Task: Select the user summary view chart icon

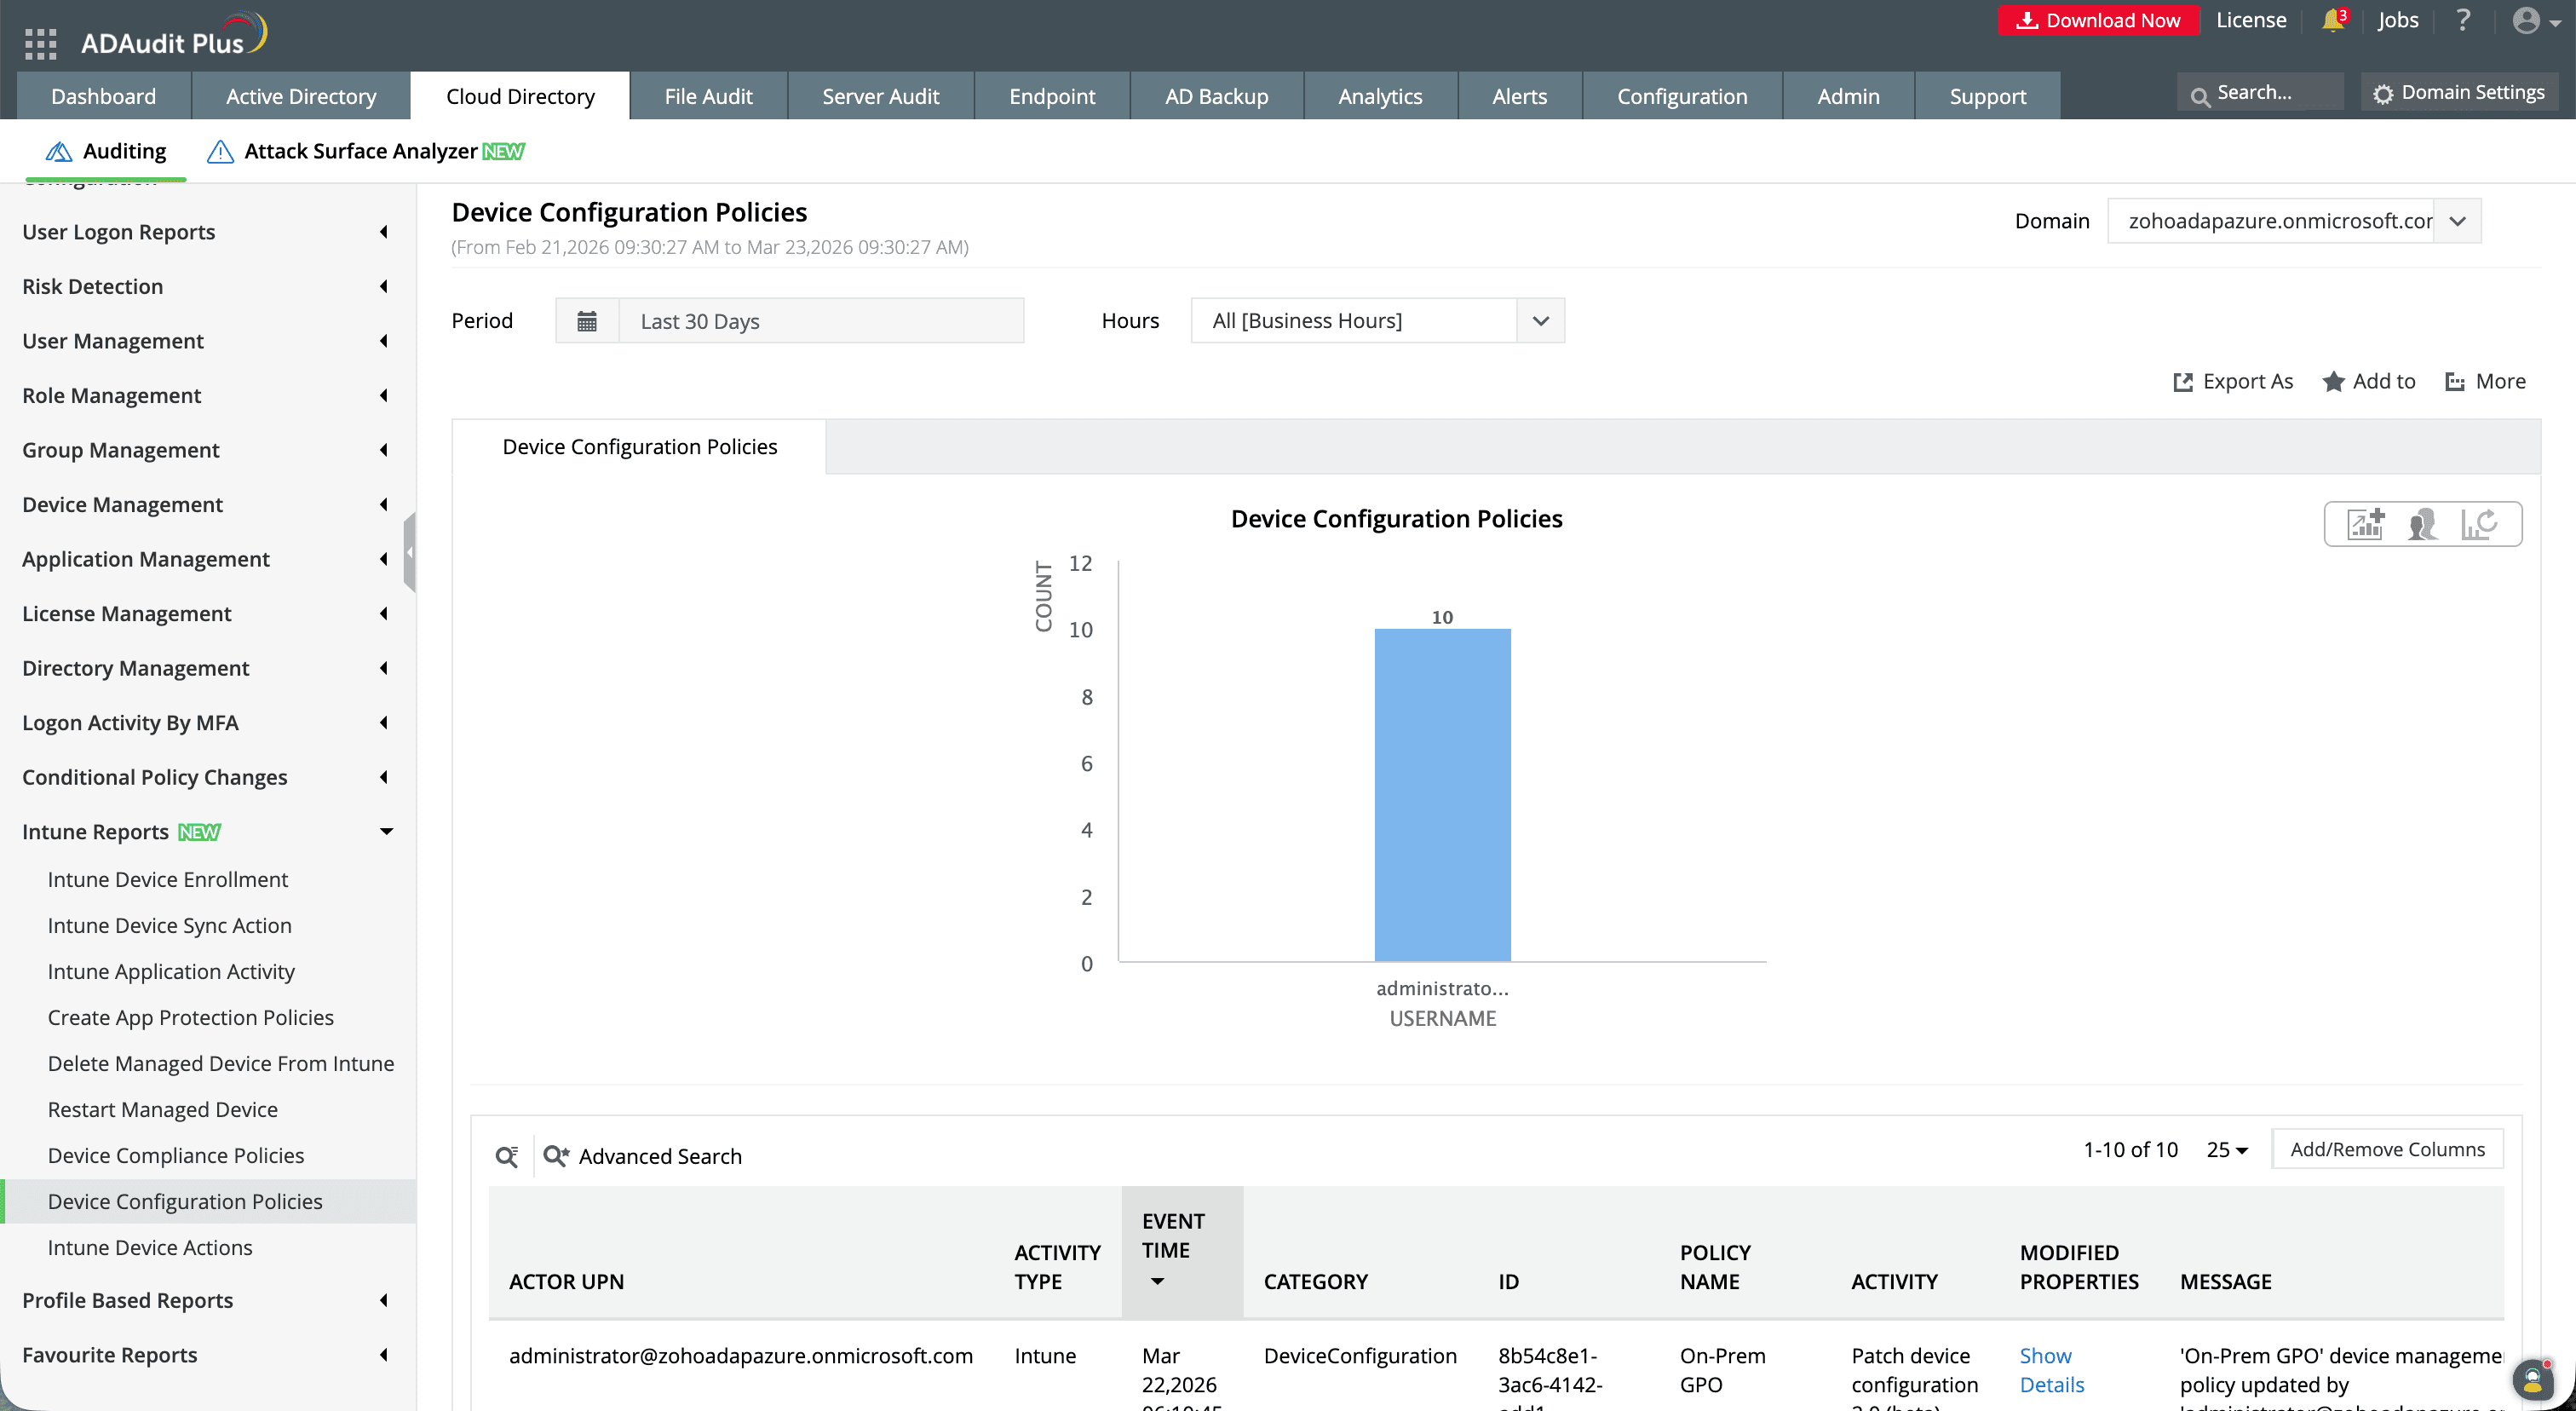Action: (x=2422, y=523)
